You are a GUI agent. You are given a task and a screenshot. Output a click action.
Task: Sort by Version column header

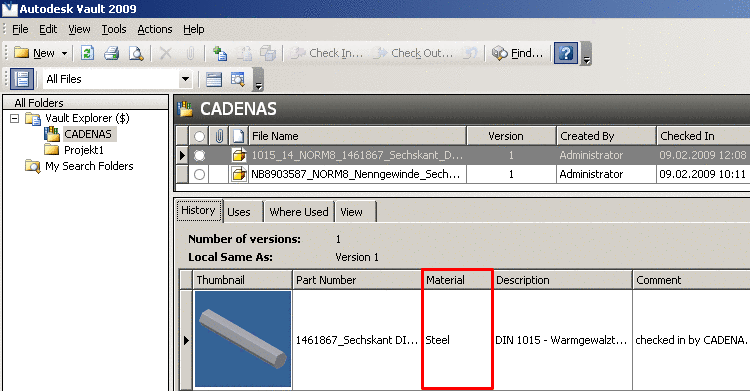(511, 136)
